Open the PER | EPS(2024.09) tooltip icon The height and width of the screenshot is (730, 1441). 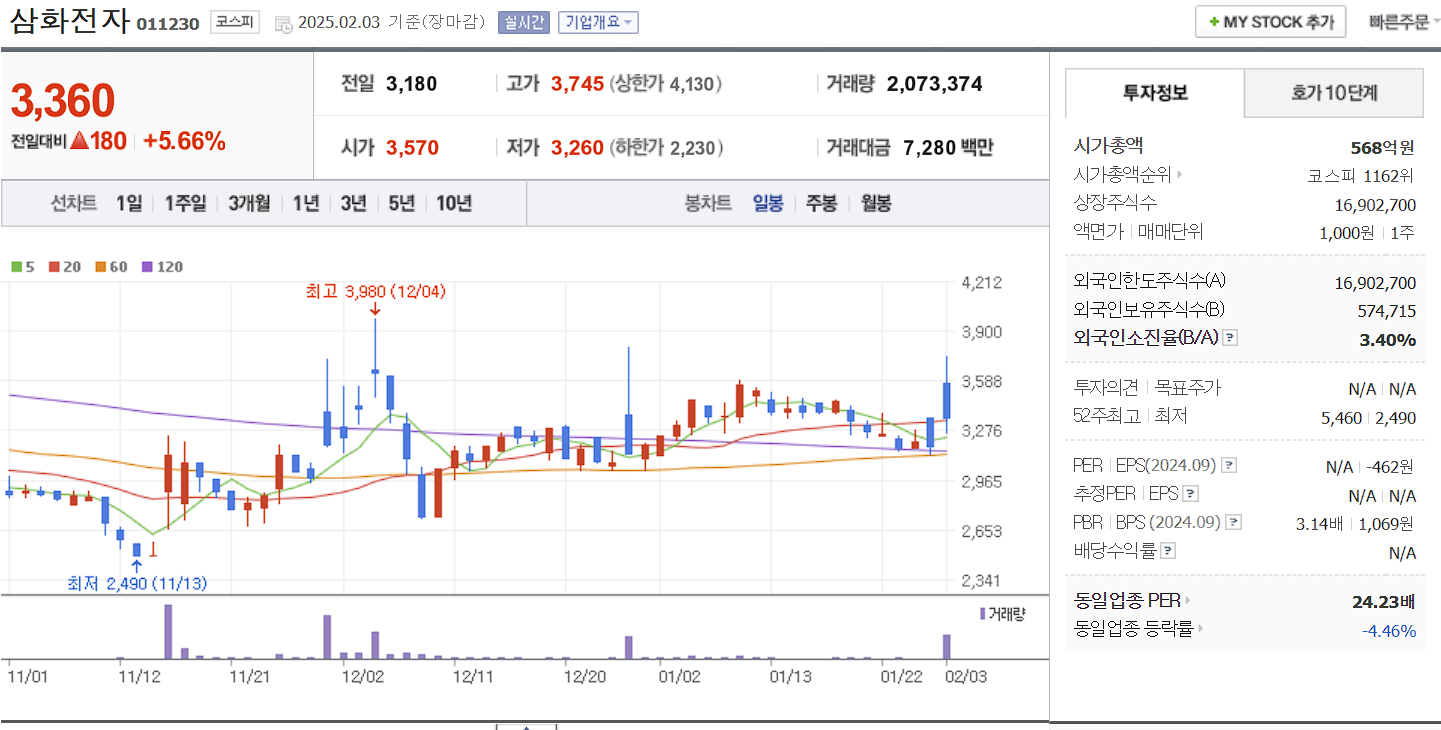(1231, 467)
